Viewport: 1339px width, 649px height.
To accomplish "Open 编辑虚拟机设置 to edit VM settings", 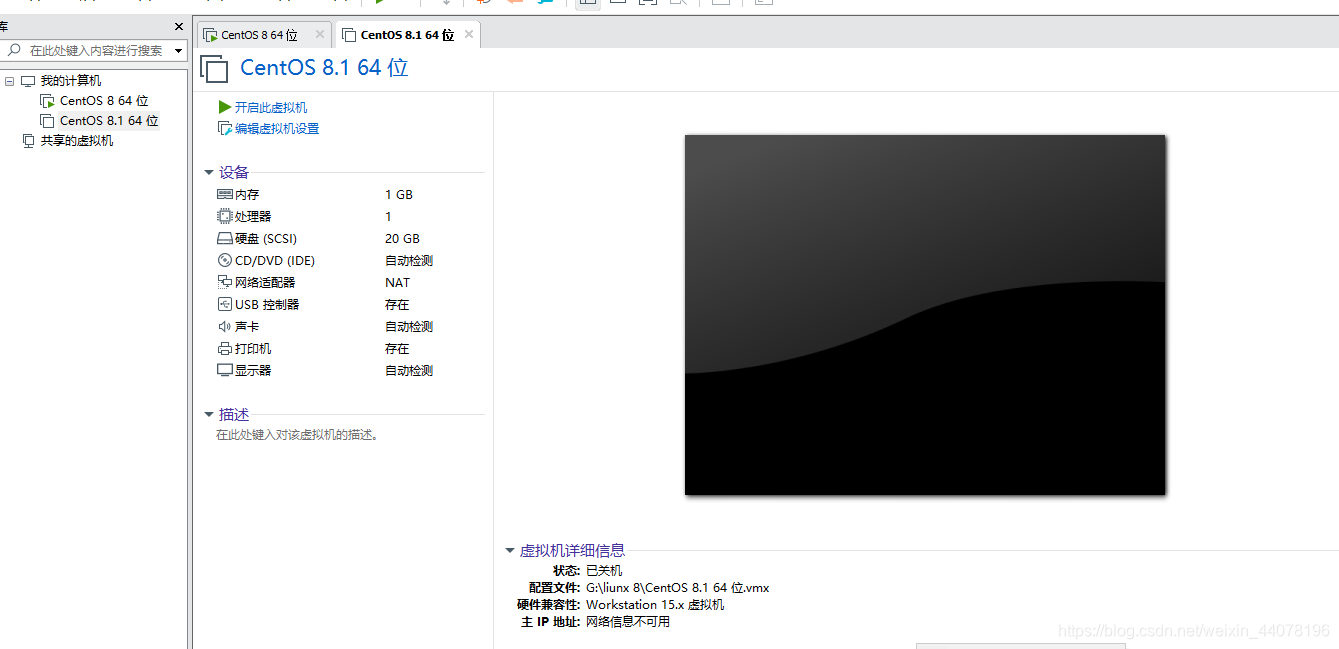I will [x=269, y=129].
